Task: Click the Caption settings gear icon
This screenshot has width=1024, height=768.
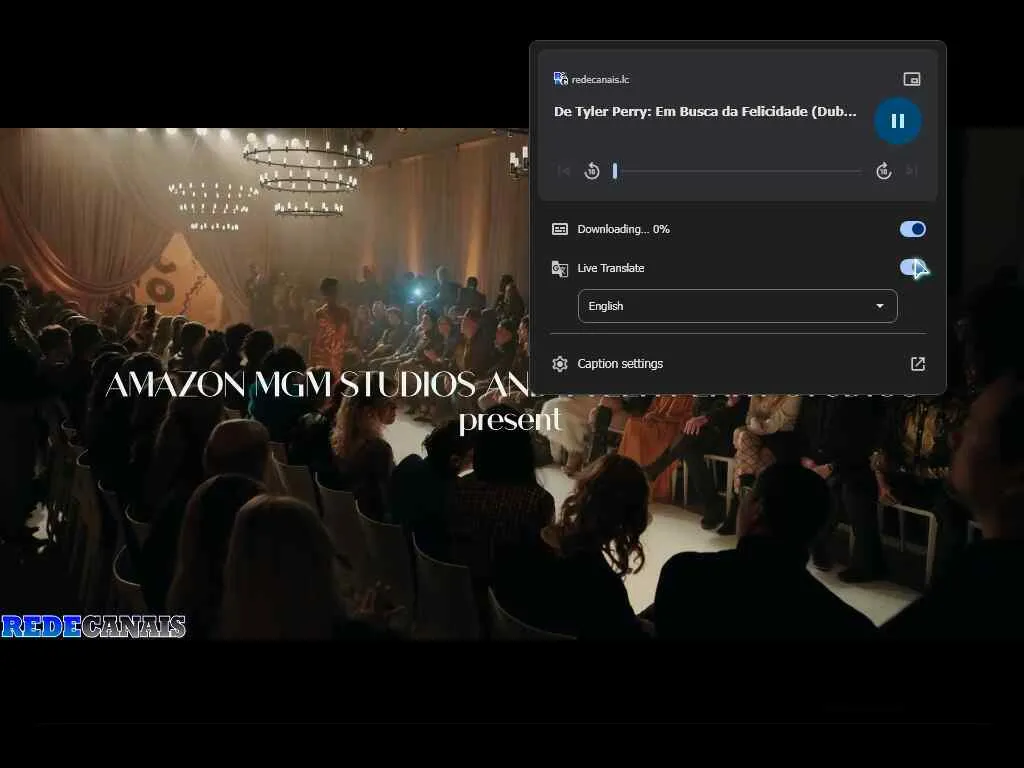Action: (560, 364)
